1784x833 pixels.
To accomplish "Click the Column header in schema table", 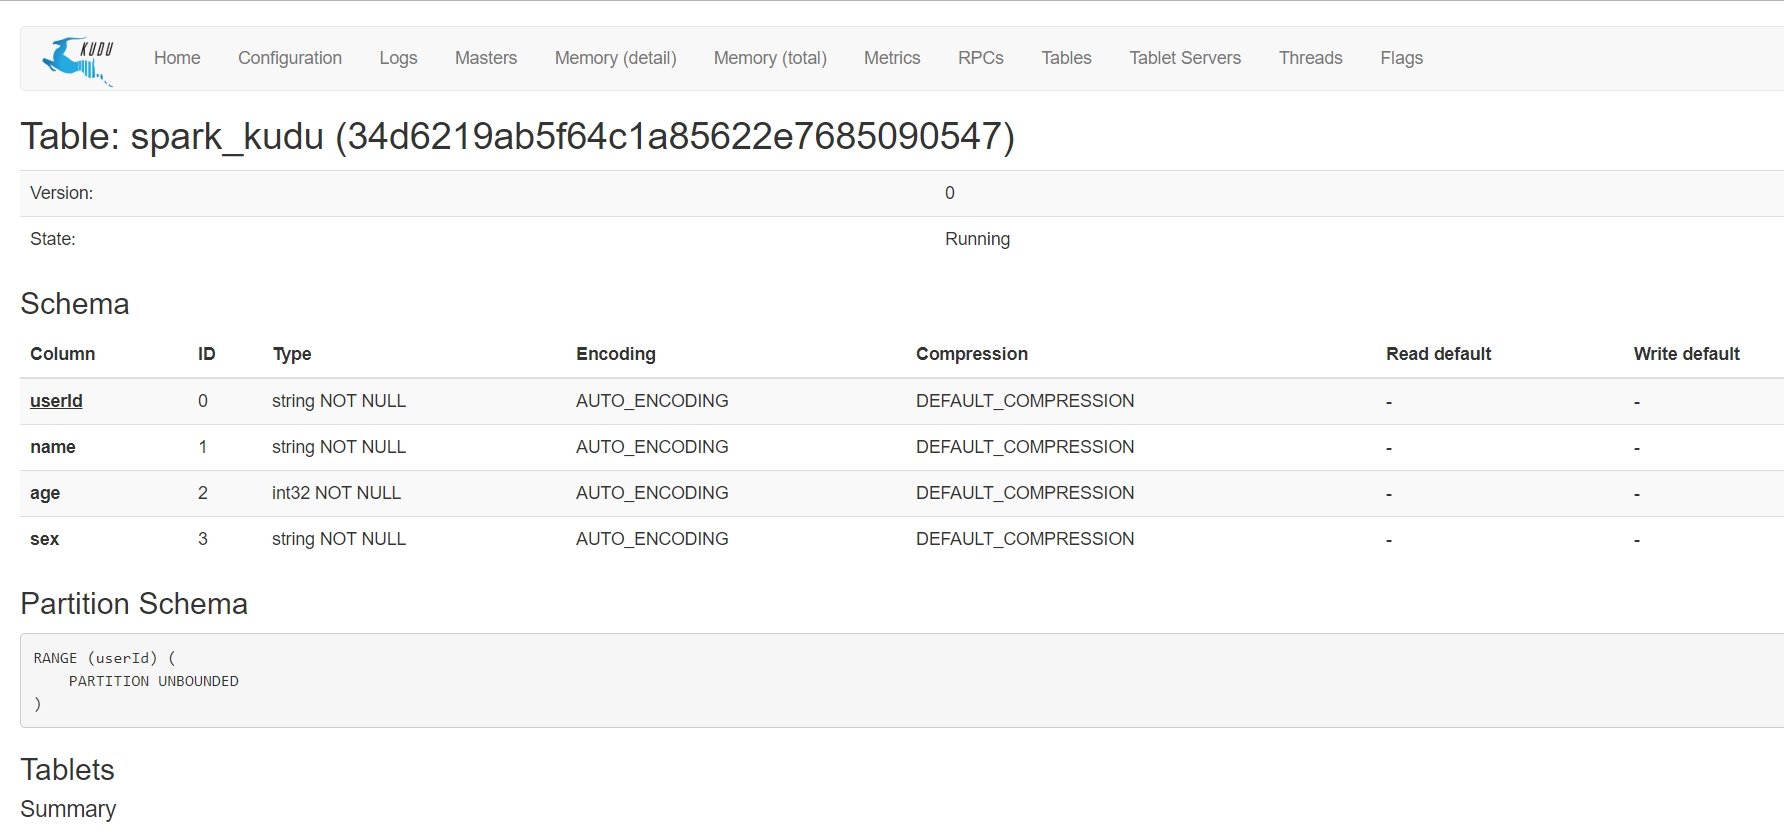I will pyautogui.click(x=63, y=354).
